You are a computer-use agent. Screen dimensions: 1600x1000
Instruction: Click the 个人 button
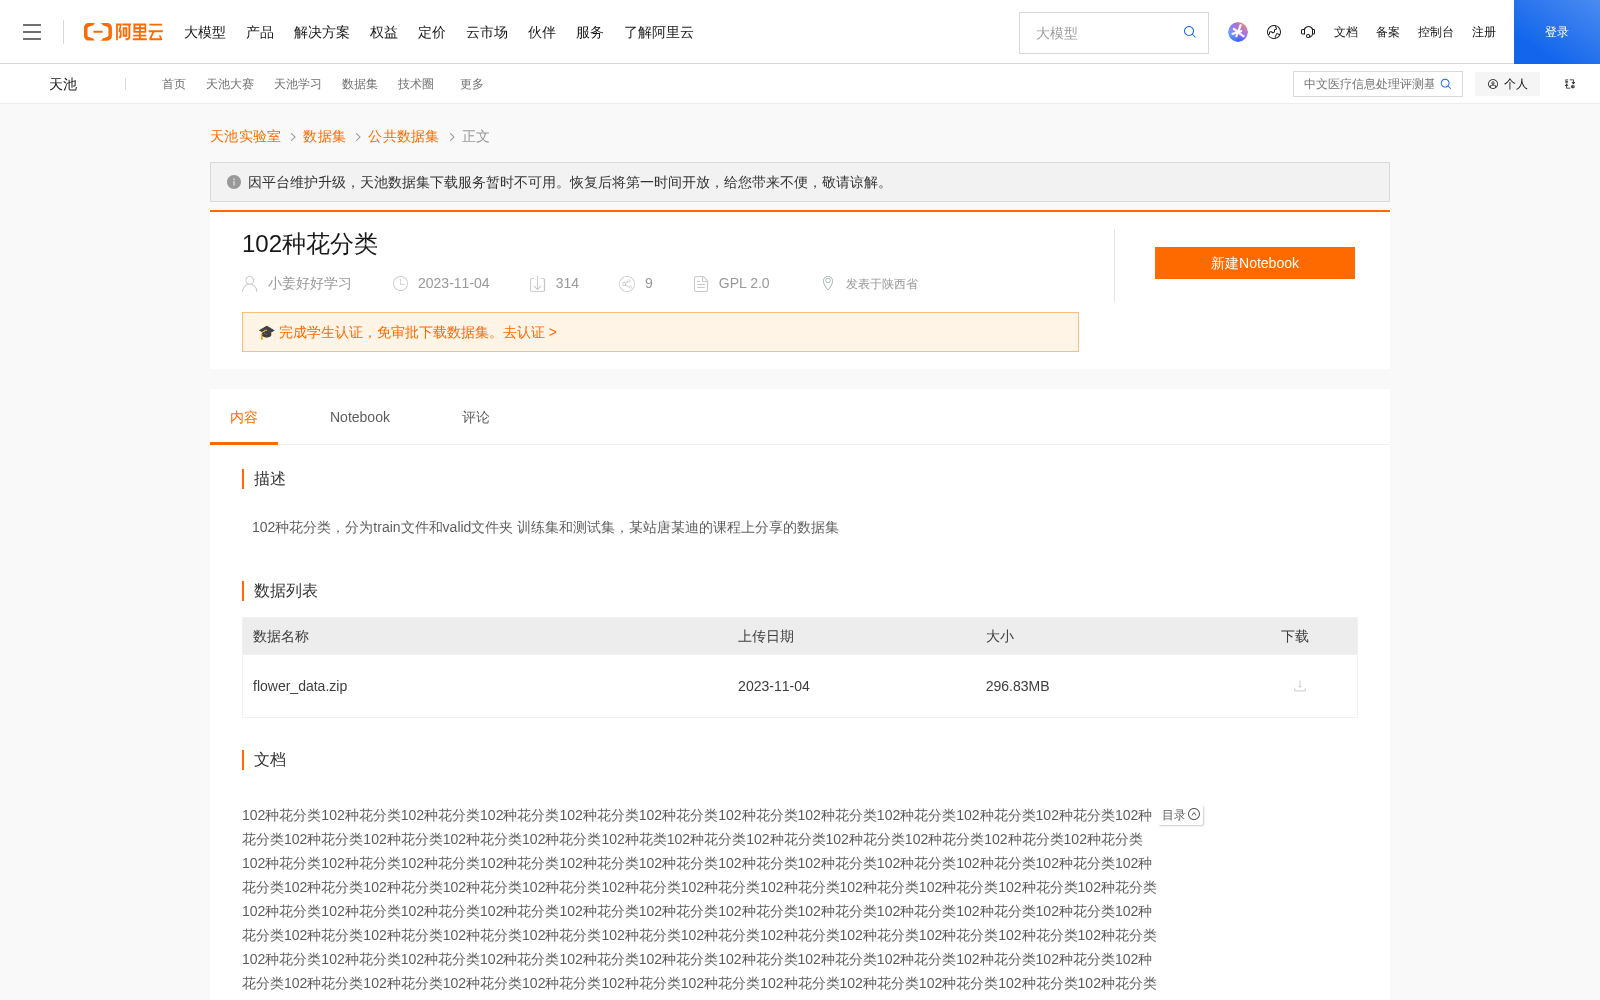pyautogui.click(x=1507, y=84)
